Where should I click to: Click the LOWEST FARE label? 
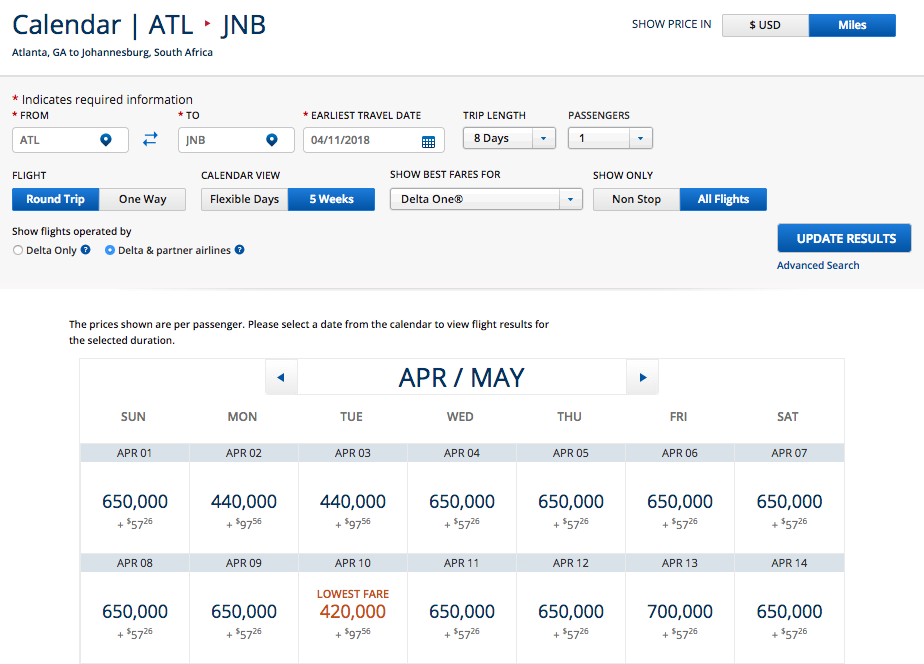click(x=352, y=594)
